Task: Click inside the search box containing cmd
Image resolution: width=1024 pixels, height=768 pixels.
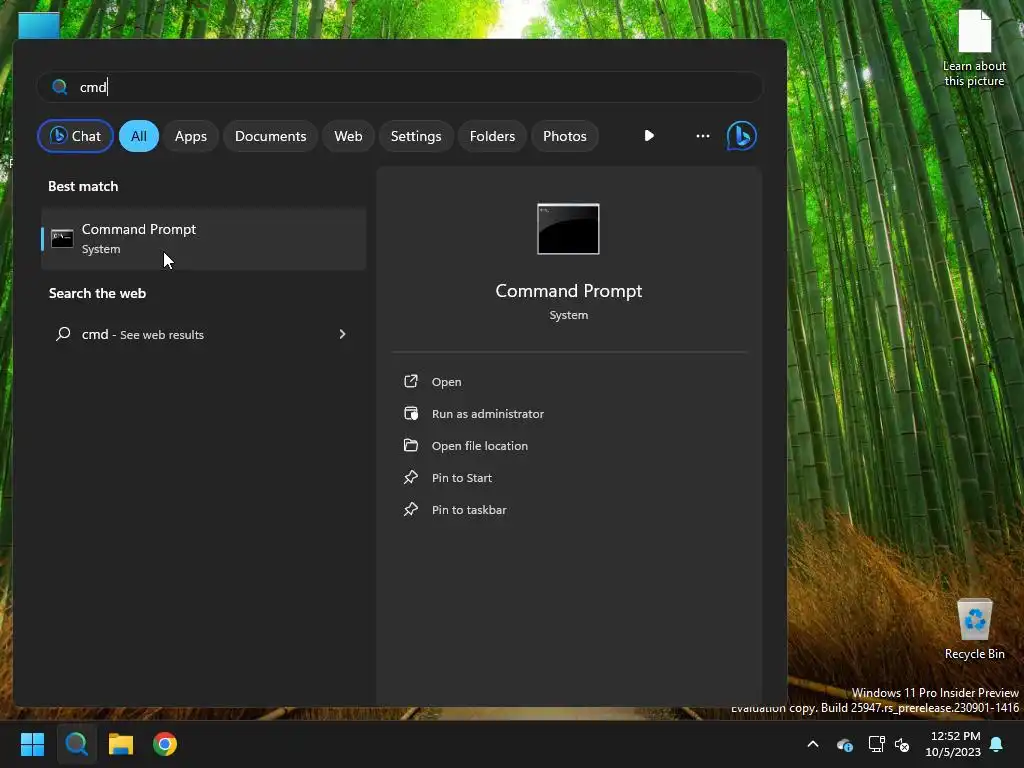Action: click(x=400, y=87)
